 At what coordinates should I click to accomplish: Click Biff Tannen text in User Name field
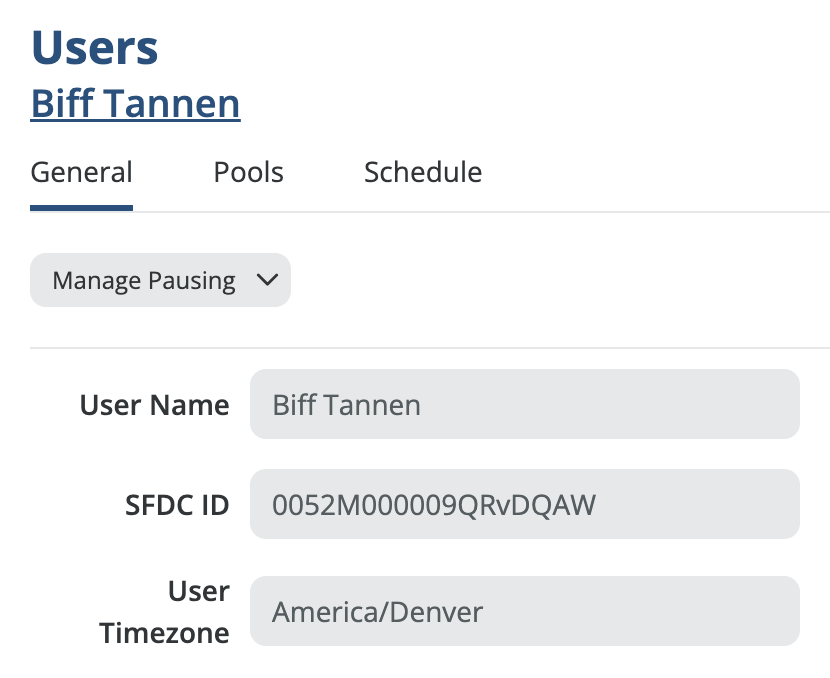[x=346, y=405]
